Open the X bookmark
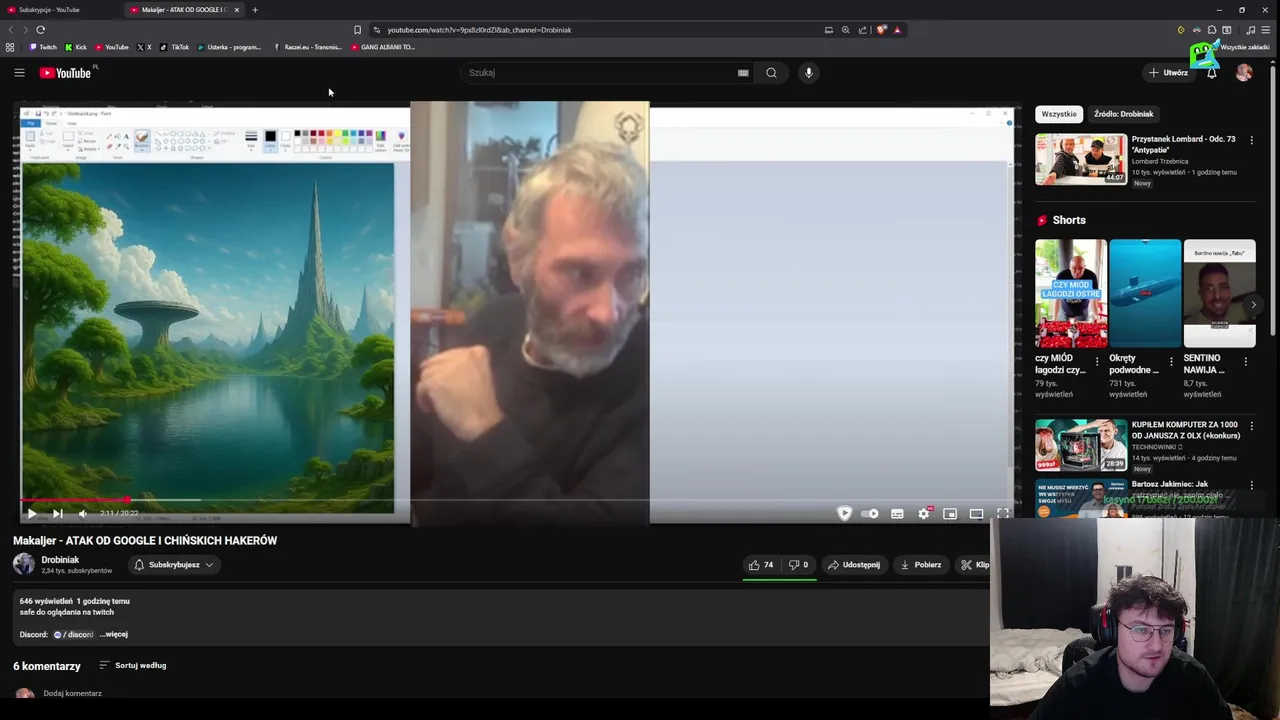The image size is (1280, 720). (144, 47)
